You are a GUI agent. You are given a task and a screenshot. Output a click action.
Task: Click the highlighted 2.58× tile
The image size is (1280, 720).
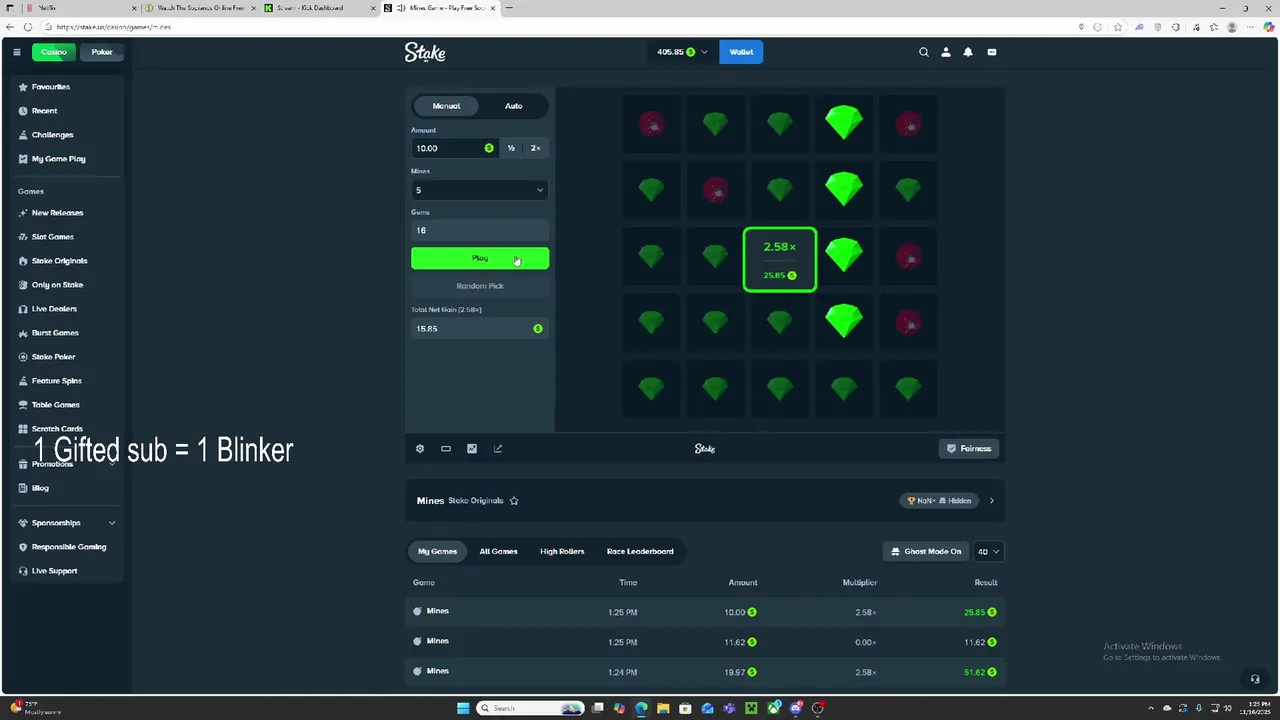[780, 260]
